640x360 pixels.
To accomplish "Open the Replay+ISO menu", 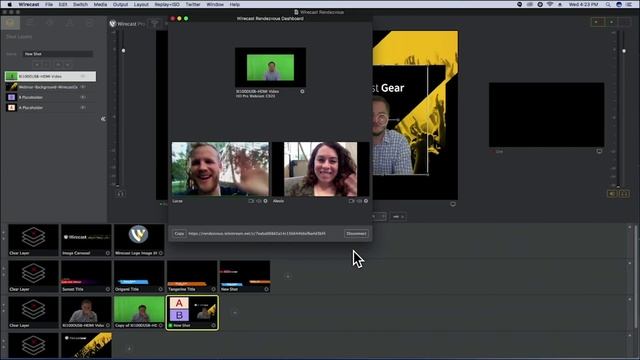I will [x=167, y=4].
